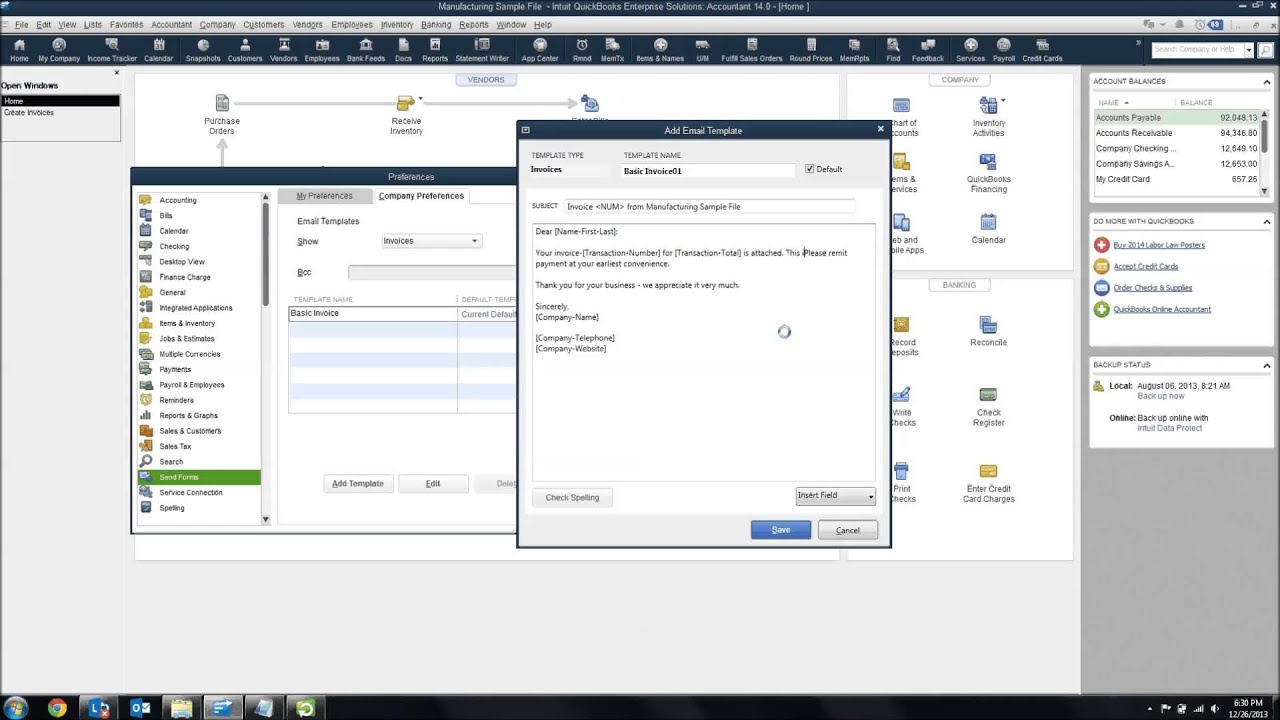Open Statement Writer toolbar icon
Screen dimensions: 1280x720
(x=482, y=50)
